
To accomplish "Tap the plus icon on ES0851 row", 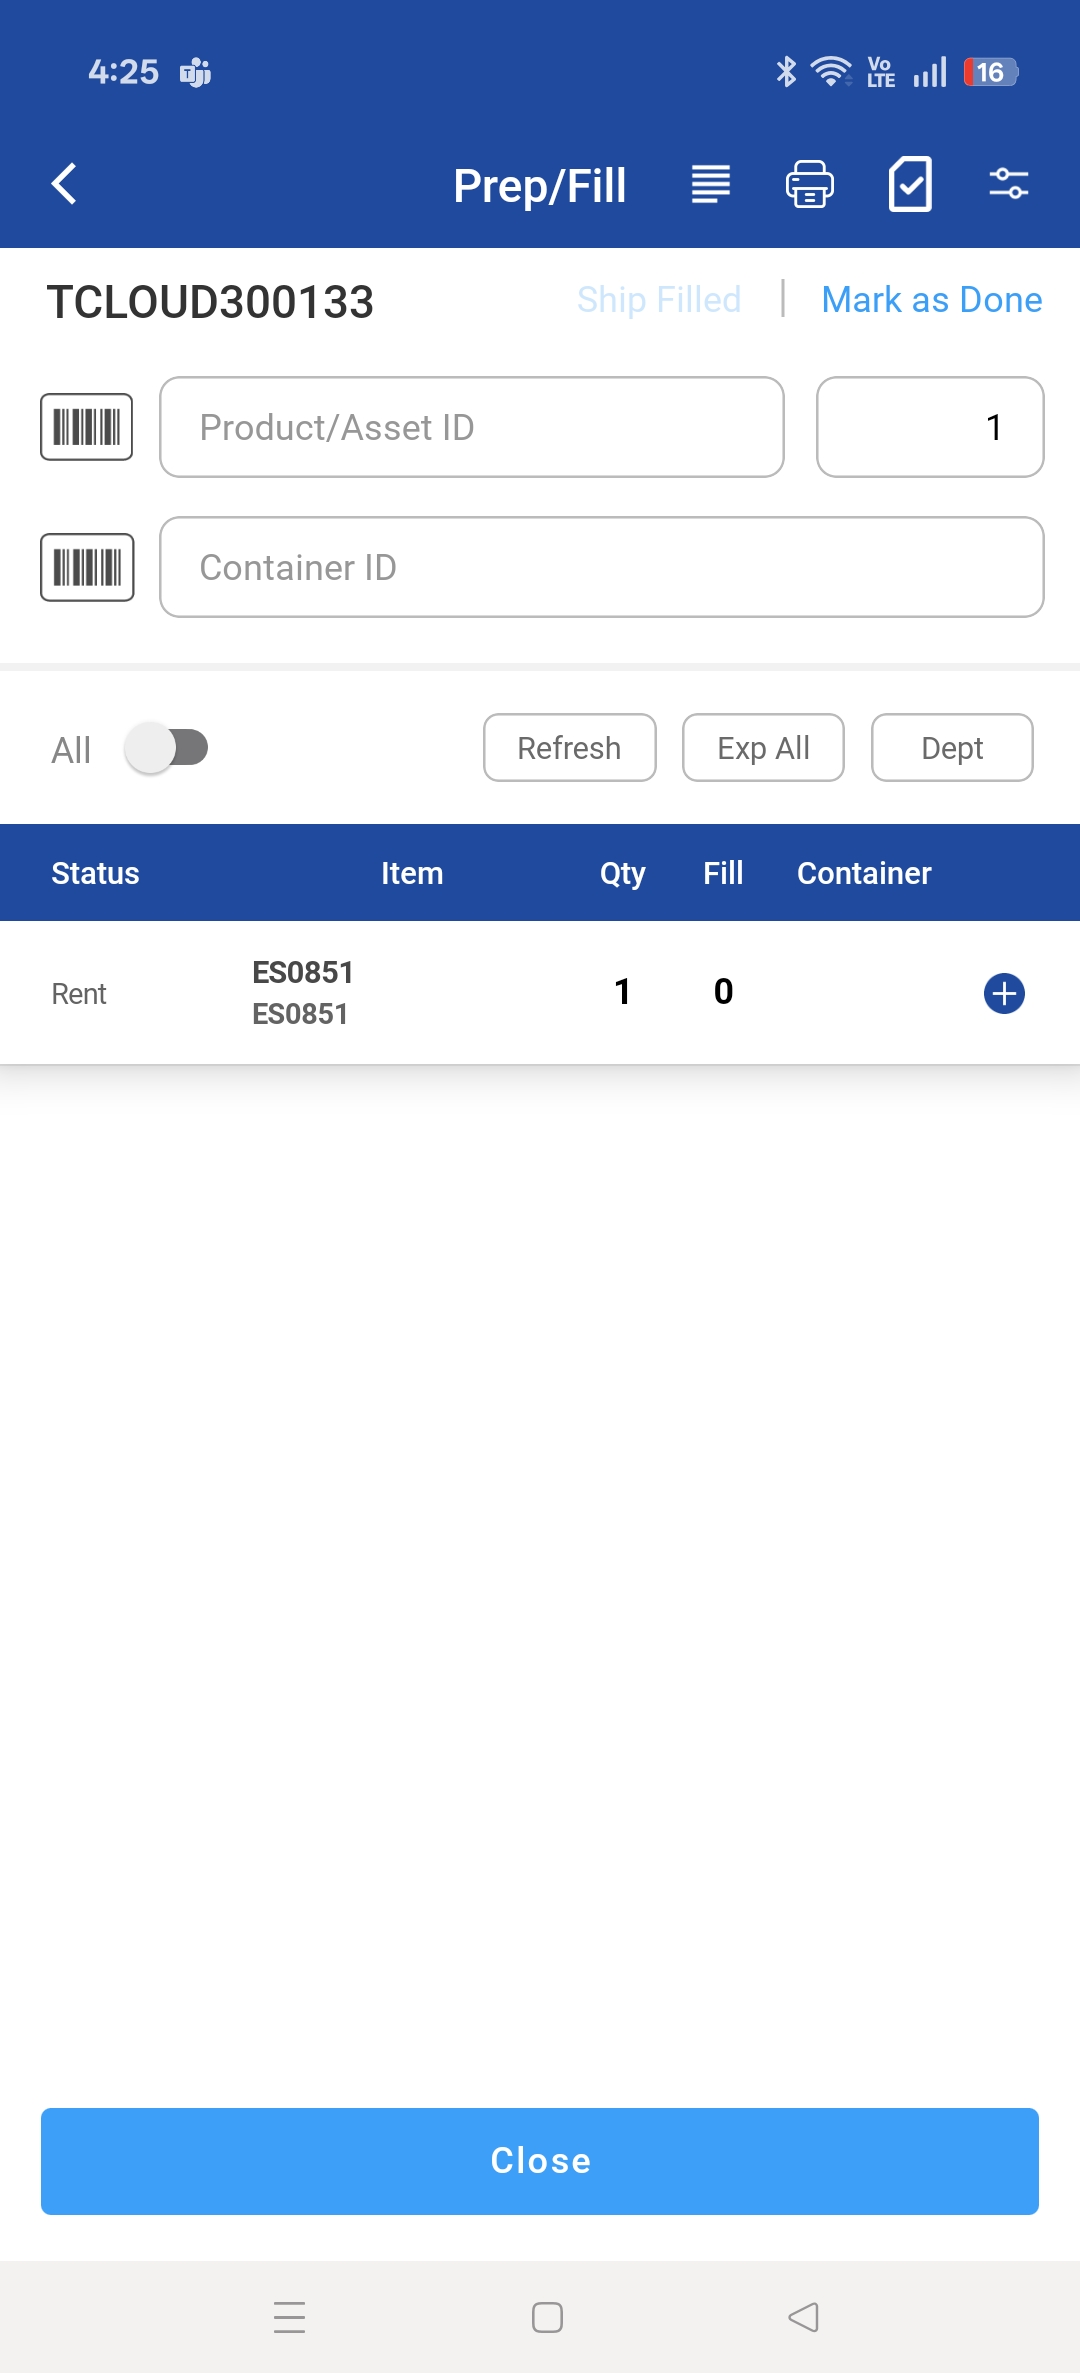I will pyautogui.click(x=1004, y=993).
